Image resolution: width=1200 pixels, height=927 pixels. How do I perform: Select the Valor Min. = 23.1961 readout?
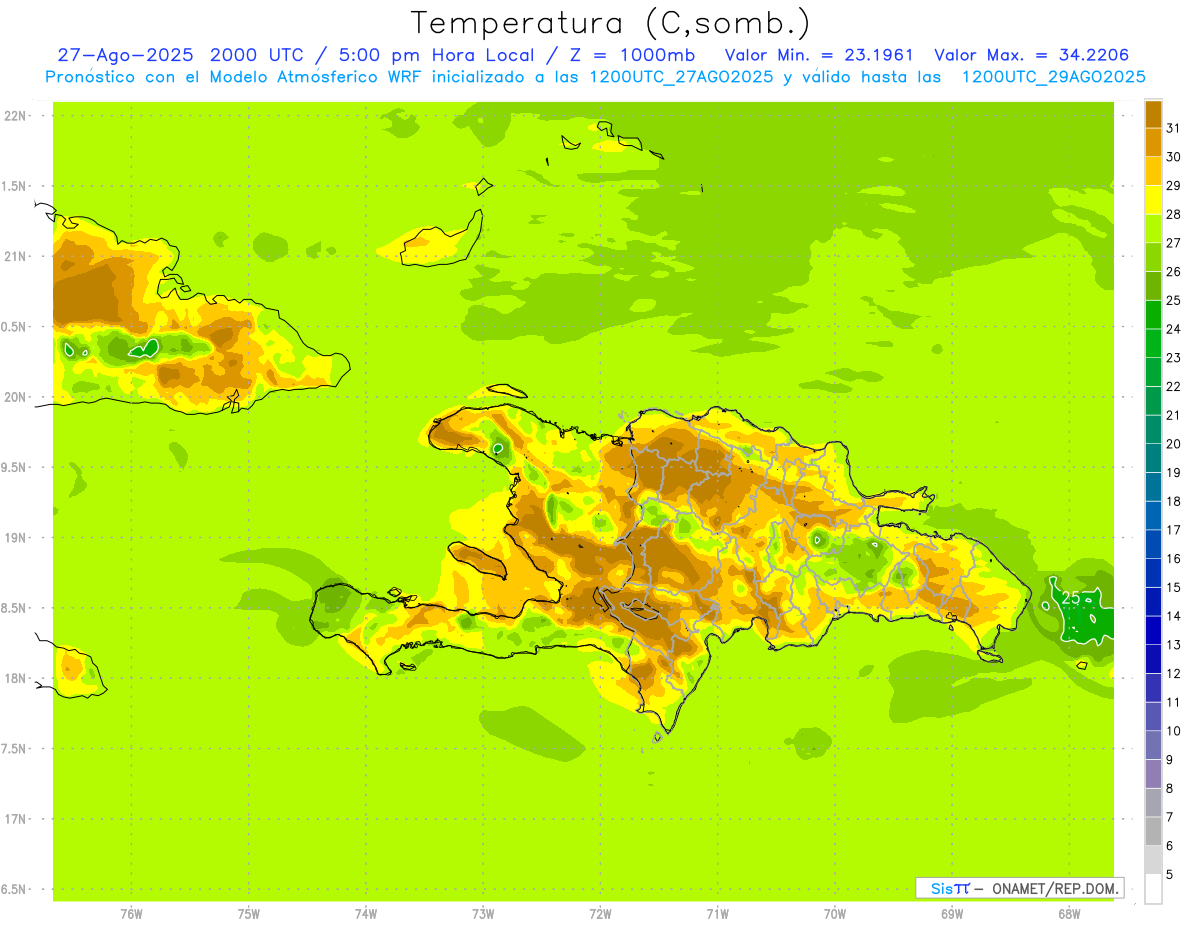click(818, 55)
